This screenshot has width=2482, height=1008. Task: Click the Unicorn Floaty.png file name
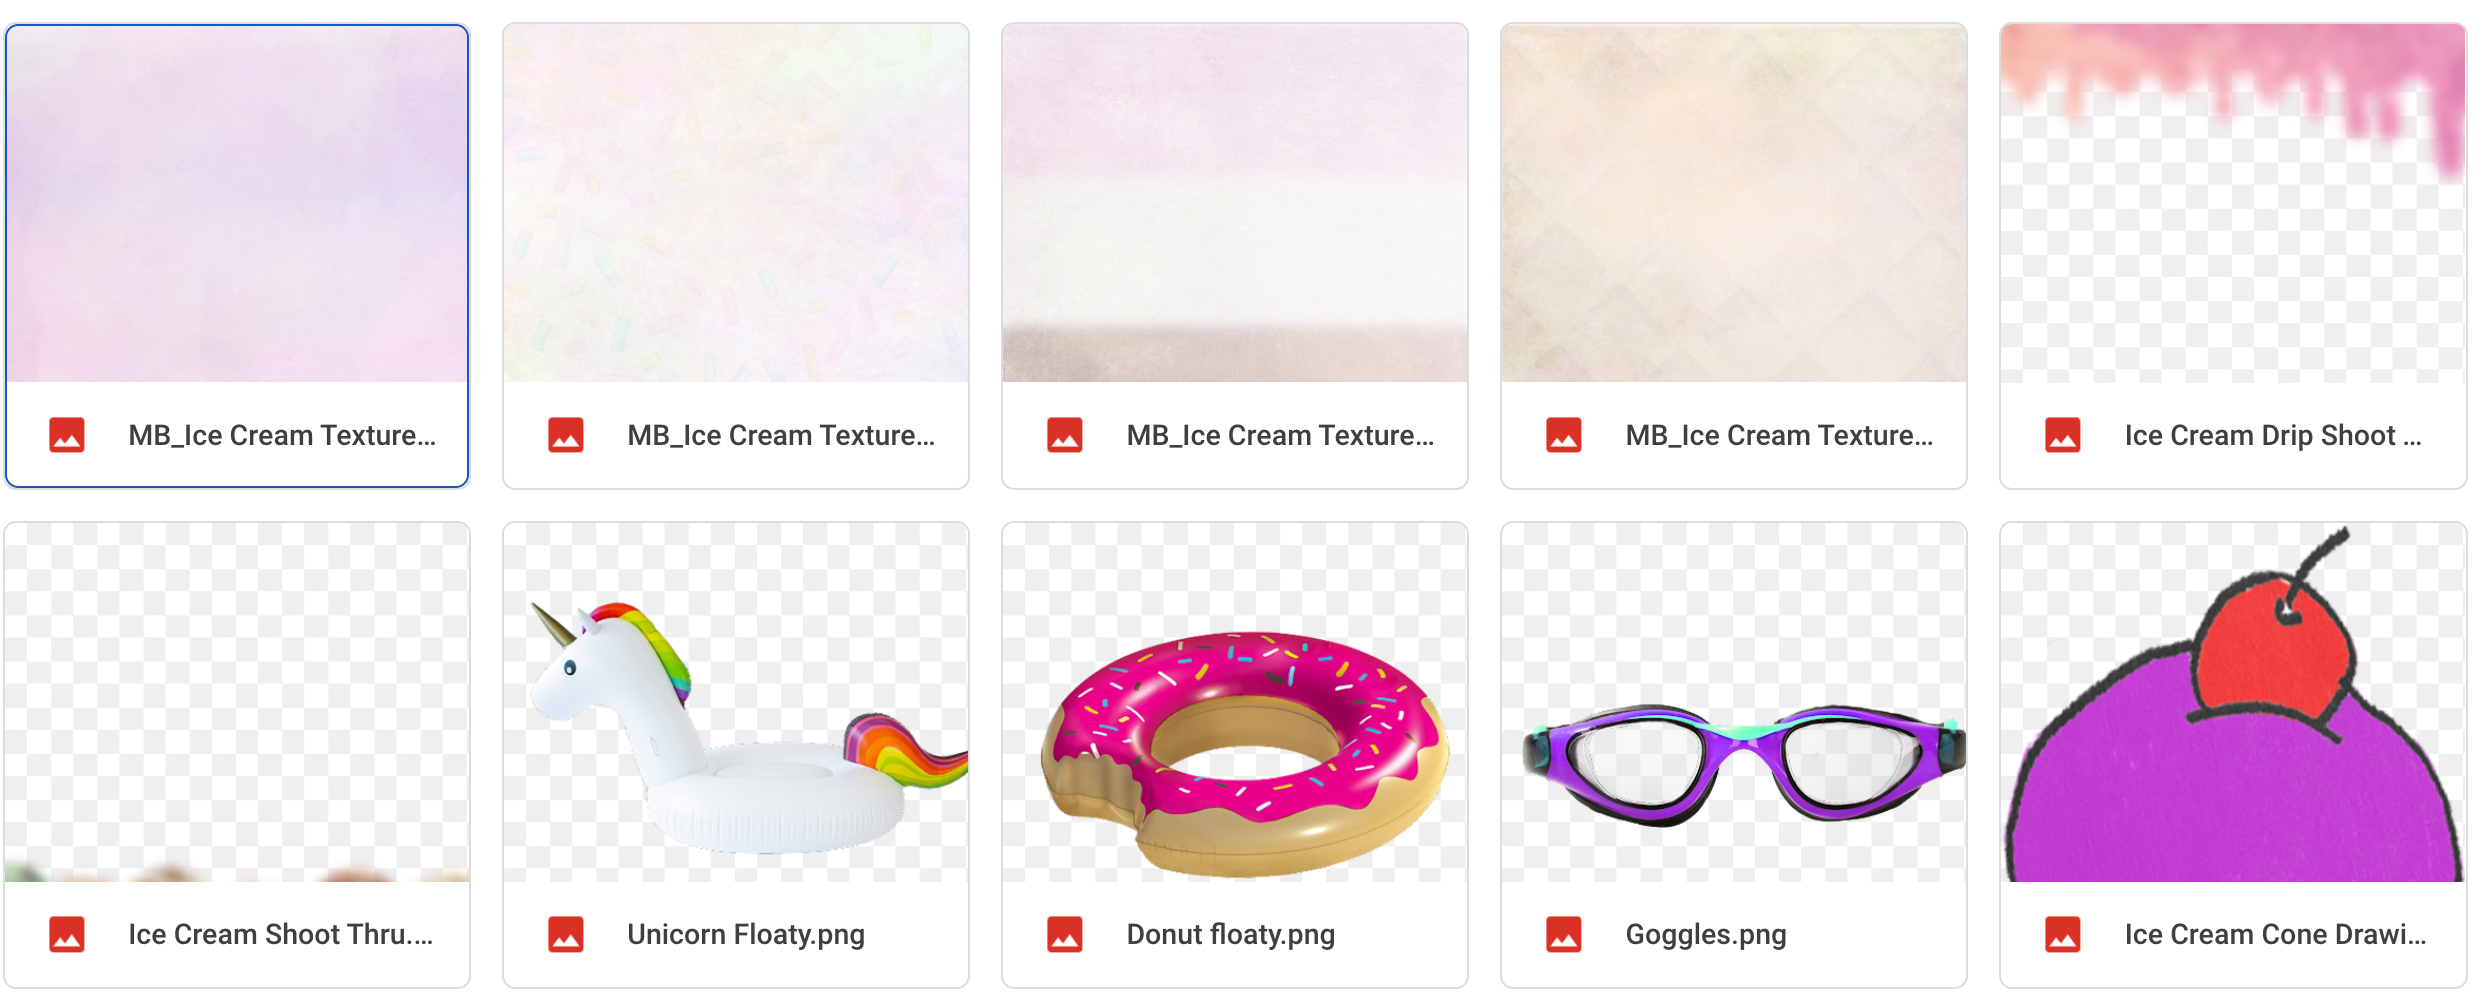coord(746,934)
